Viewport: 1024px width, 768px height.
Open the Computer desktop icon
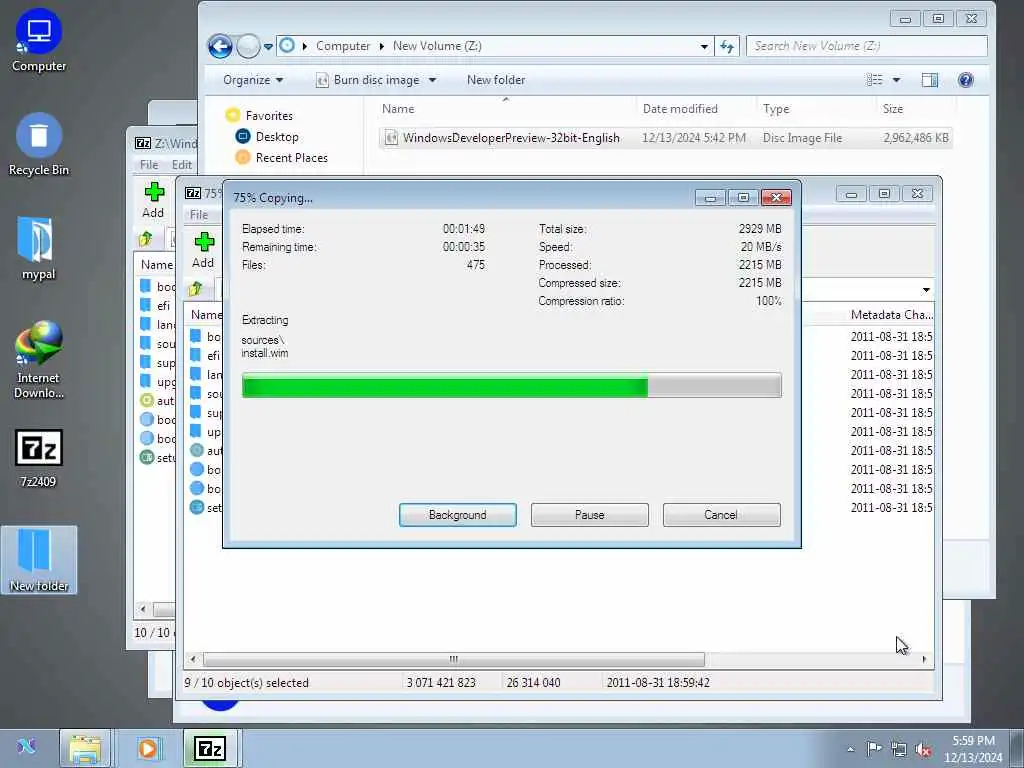coord(39,41)
